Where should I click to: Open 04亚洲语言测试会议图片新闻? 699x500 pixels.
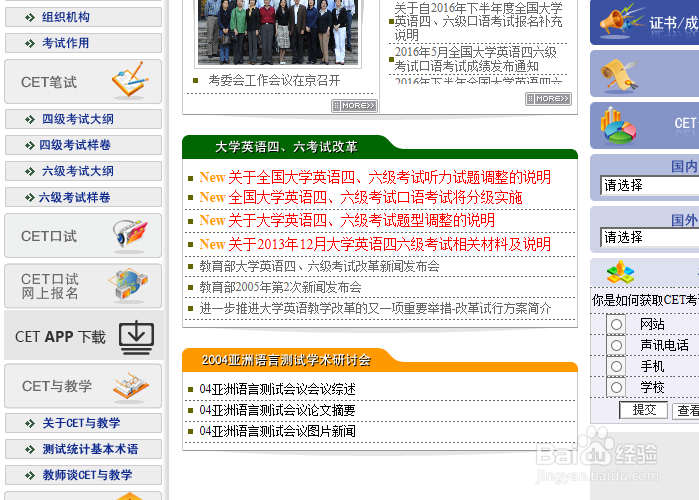click(x=277, y=431)
